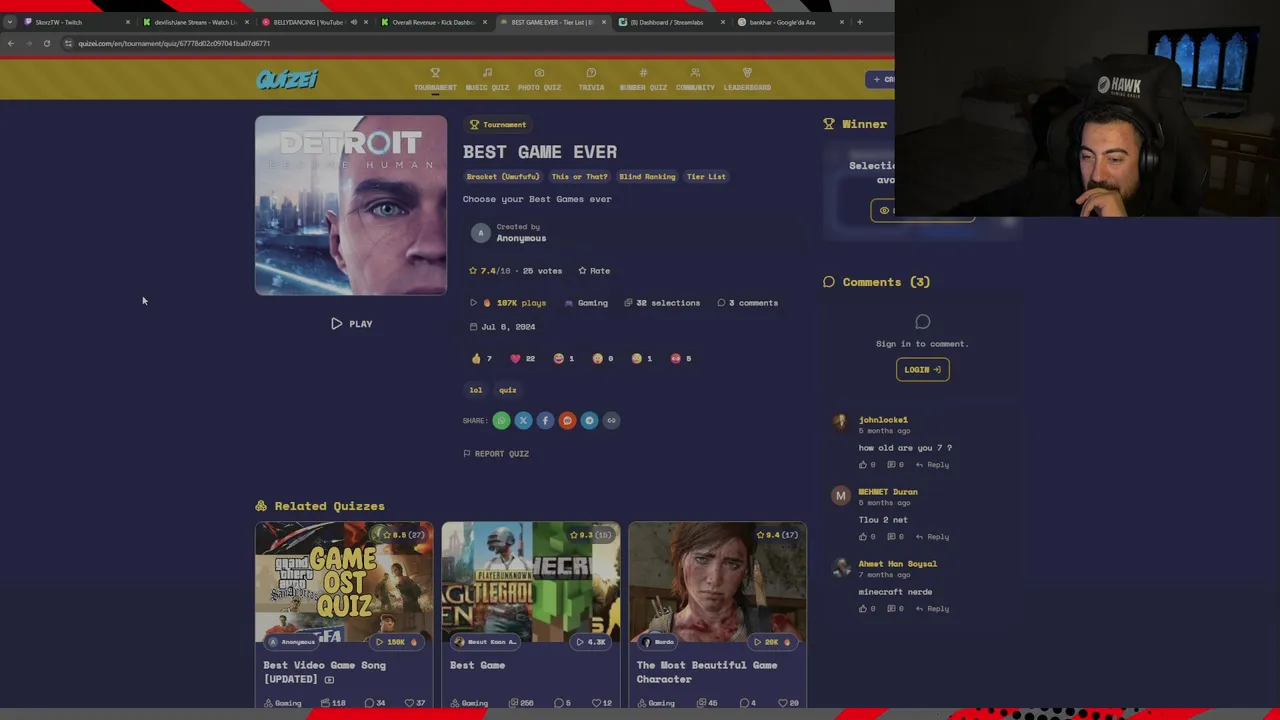
Task: Click the heart count on Best Game card
Action: pos(601,703)
